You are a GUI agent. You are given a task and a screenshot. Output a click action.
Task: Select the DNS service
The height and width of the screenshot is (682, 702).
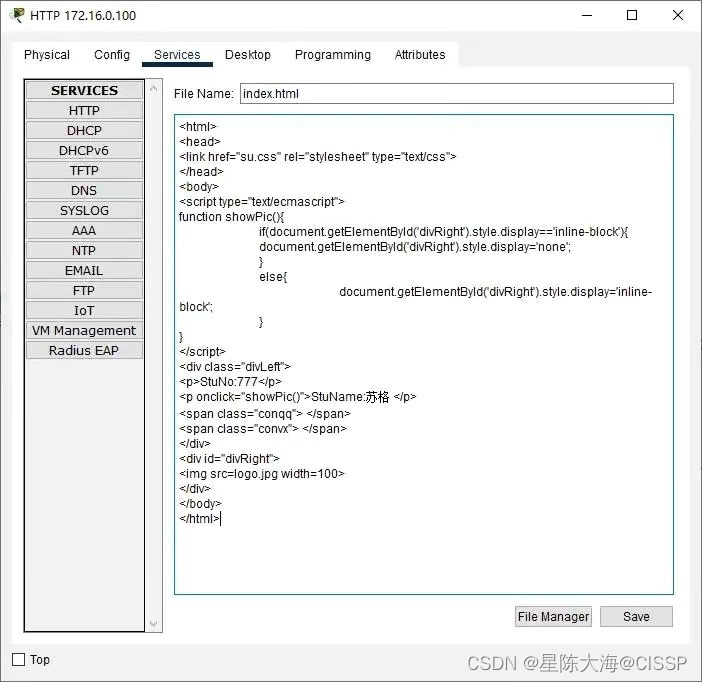coord(84,190)
